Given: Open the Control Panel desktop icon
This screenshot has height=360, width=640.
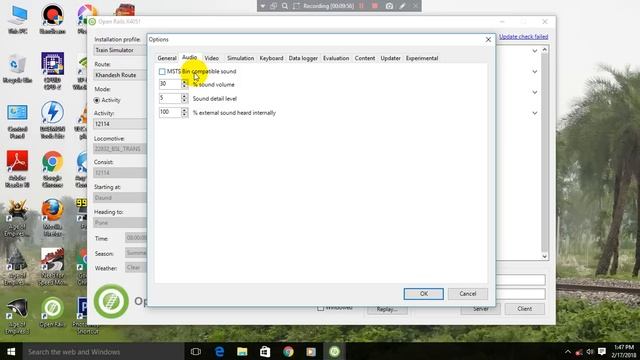Looking at the screenshot, I should coord(17,122).
